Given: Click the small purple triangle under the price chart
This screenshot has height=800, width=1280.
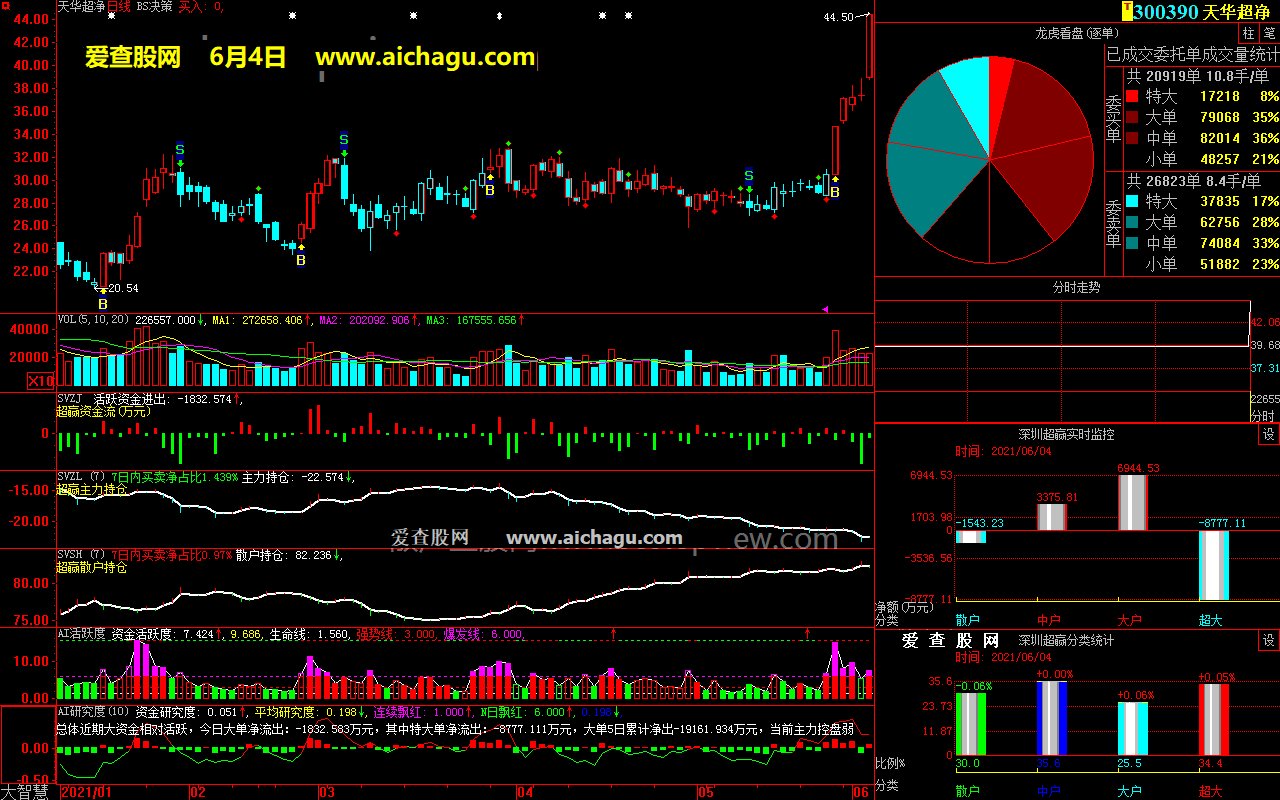Looking at the screenshot, I should tap(825, 309).
